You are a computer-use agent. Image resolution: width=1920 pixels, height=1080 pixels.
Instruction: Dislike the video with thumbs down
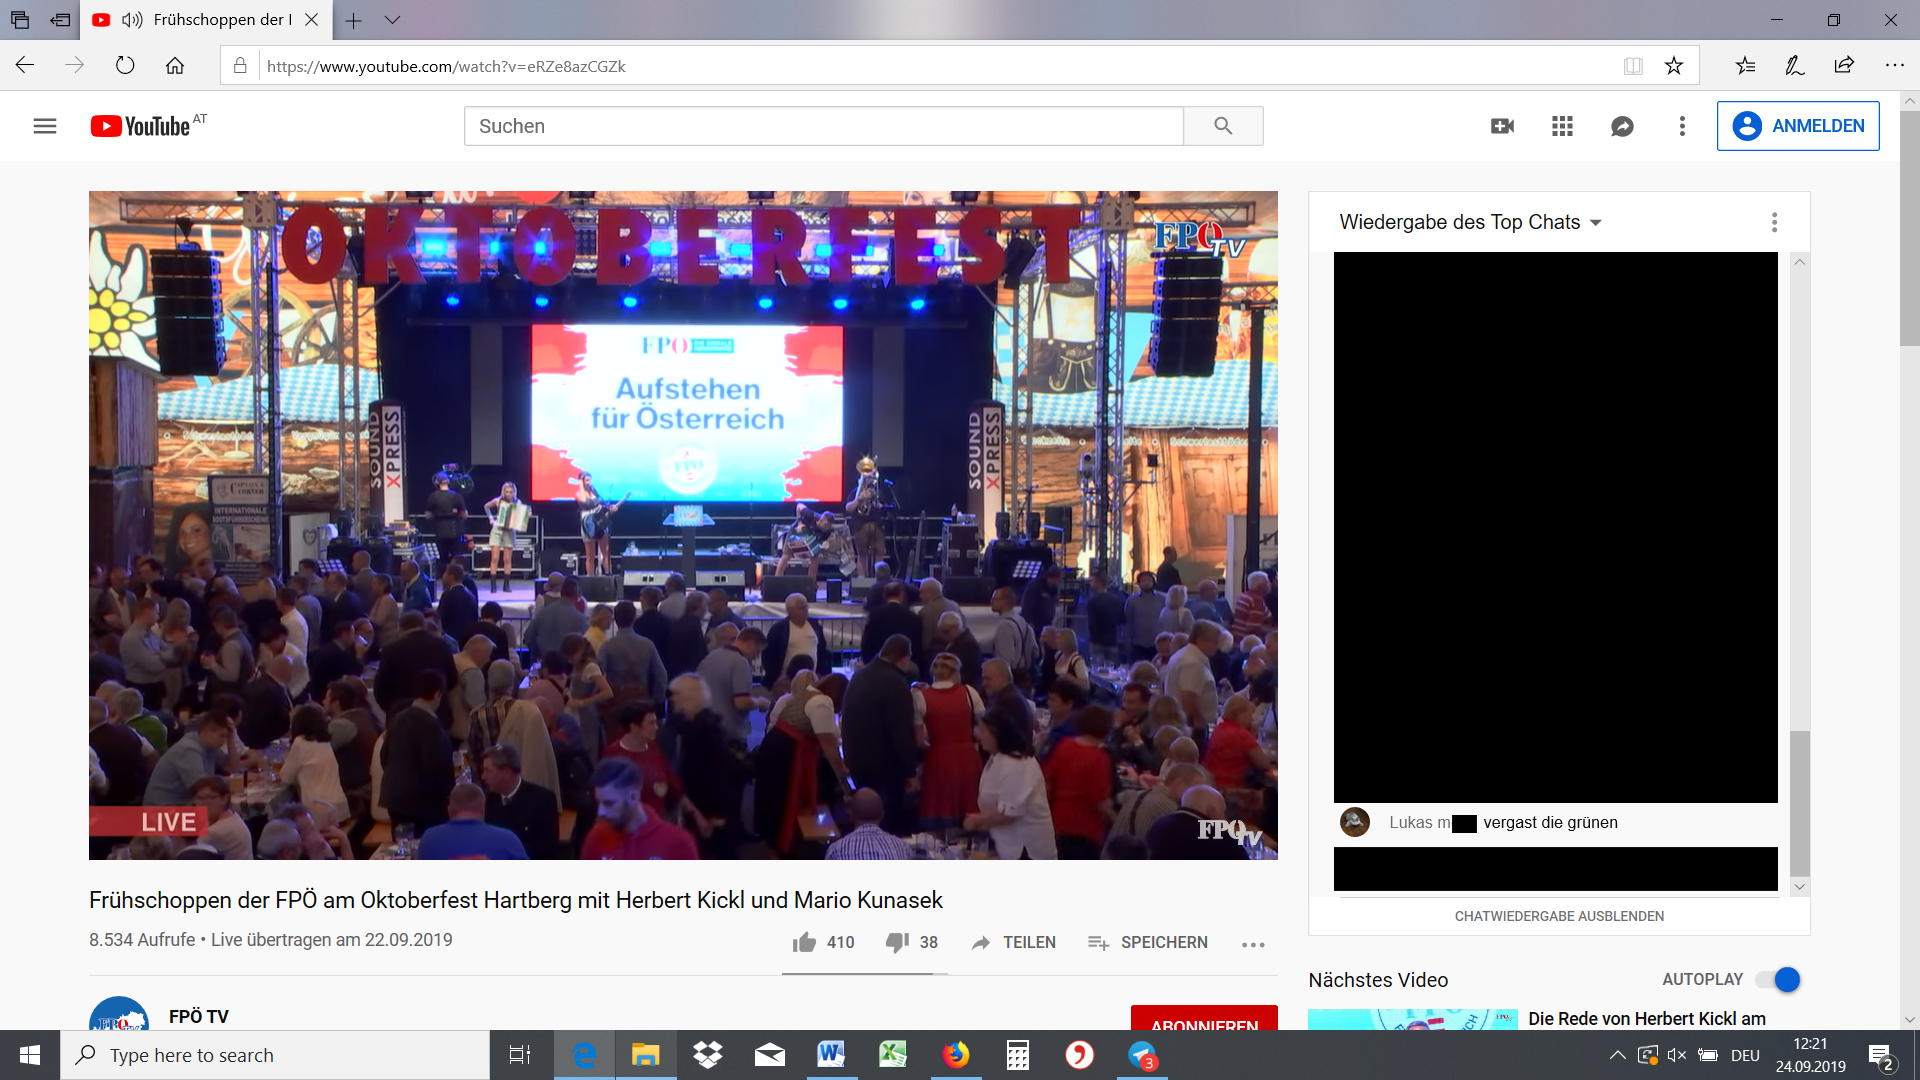897,942
